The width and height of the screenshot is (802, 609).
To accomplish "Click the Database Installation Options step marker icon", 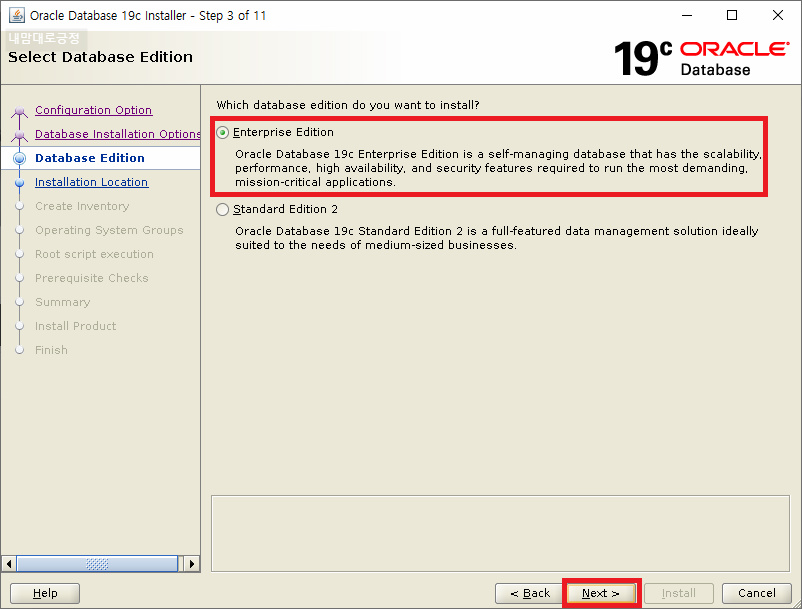I will pyautogui.click(x=19, y=135).
